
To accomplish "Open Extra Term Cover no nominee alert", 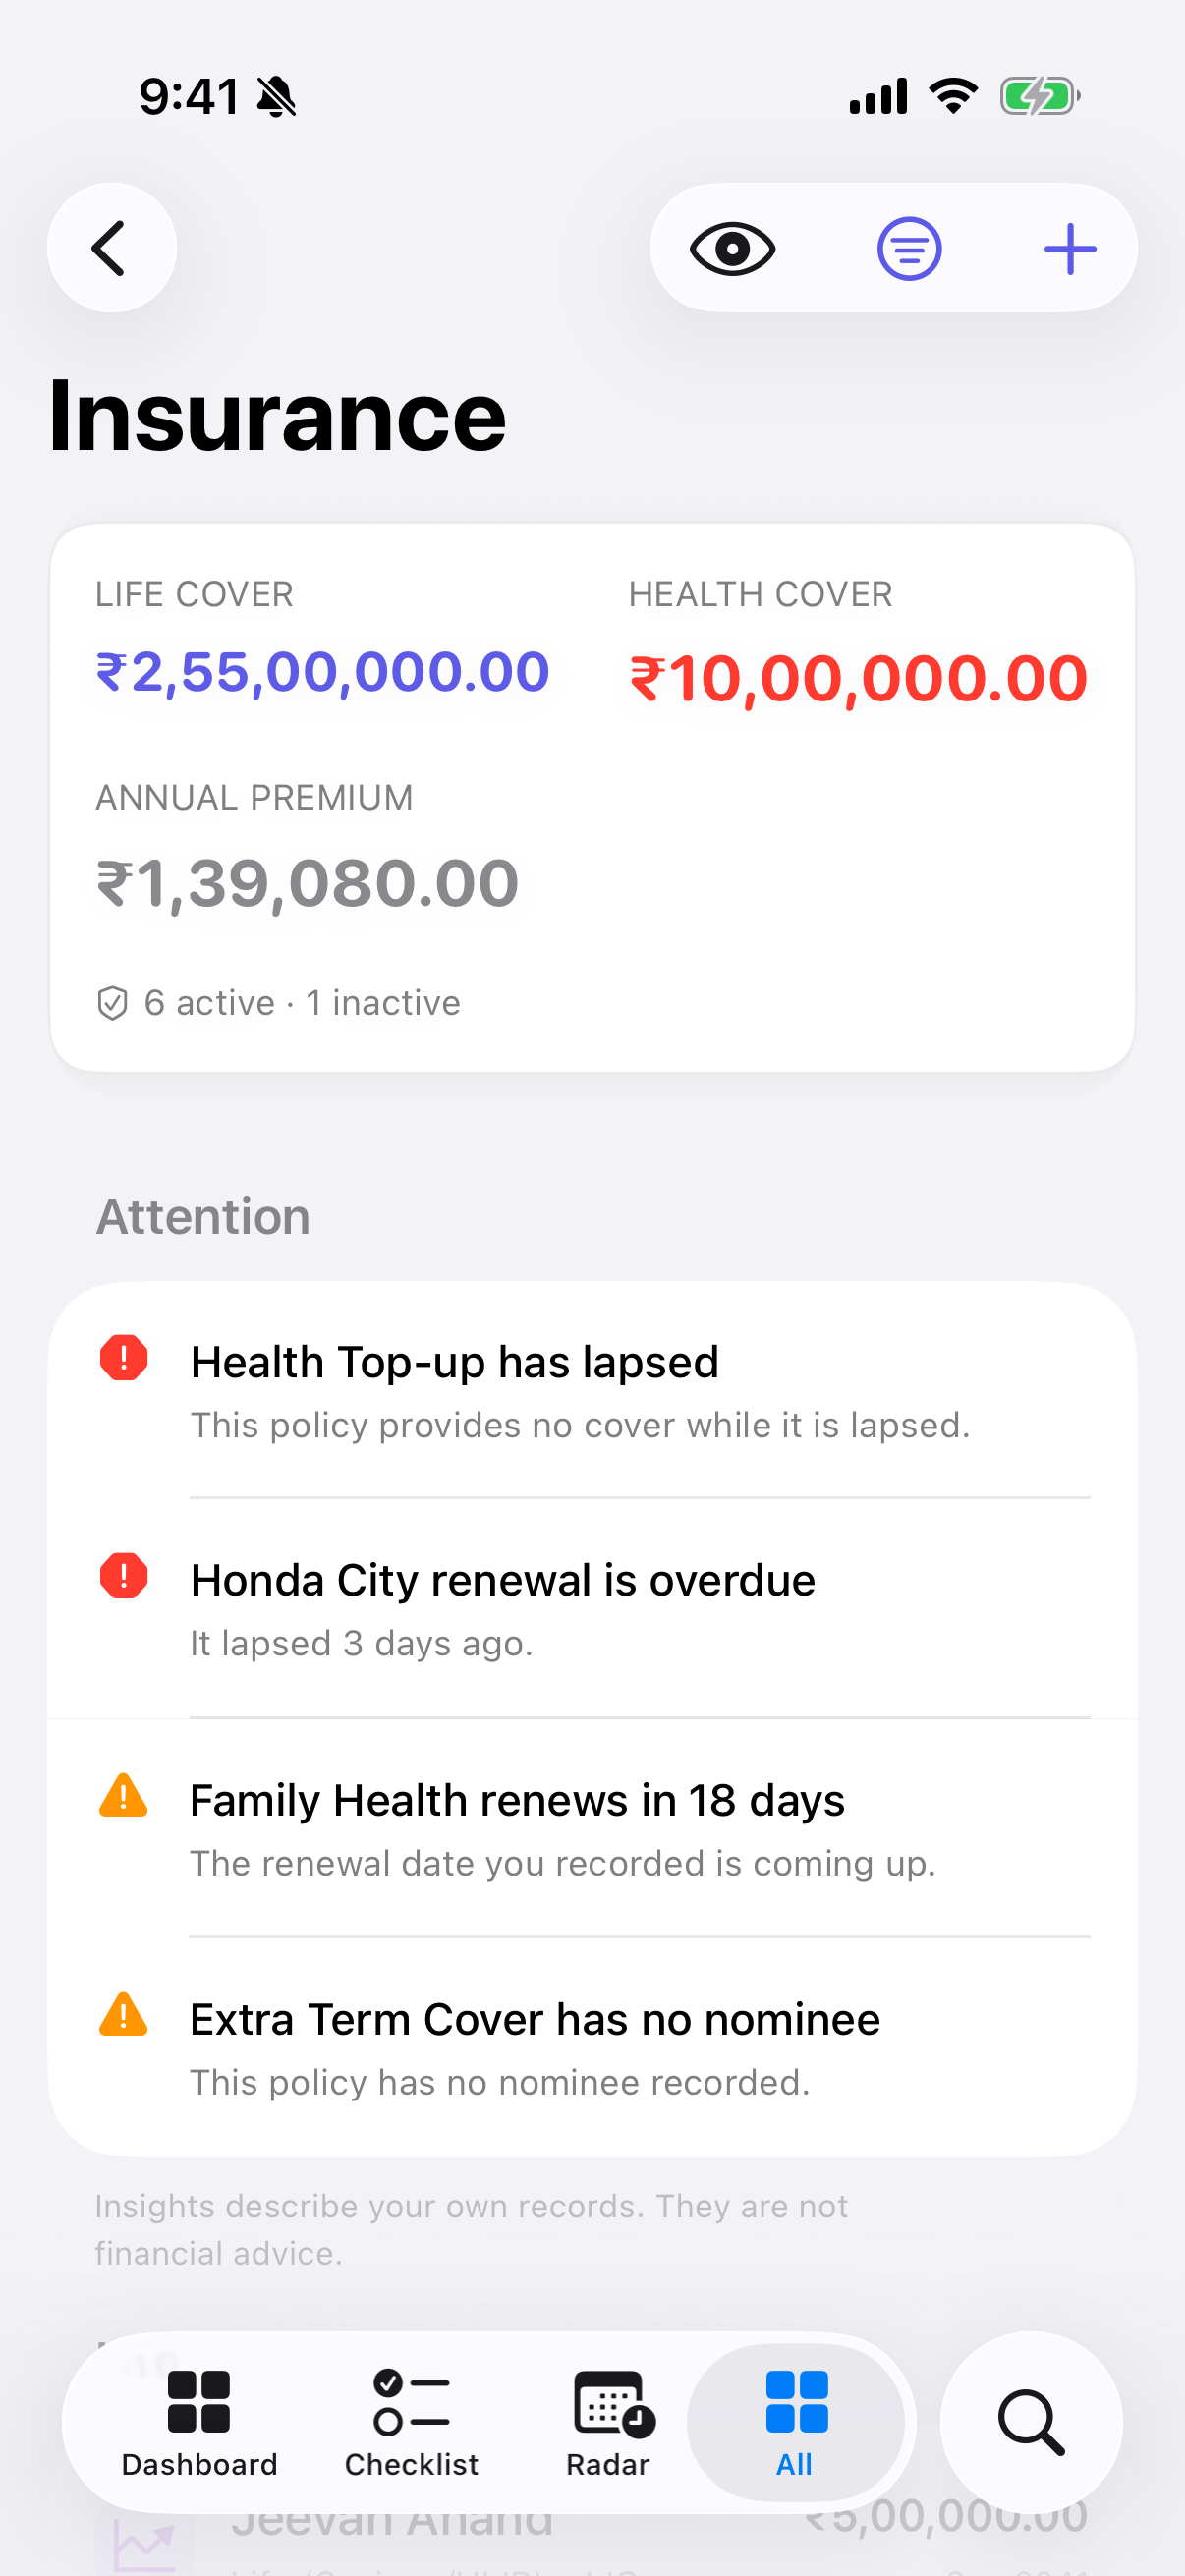I will tap(592, 2047).
